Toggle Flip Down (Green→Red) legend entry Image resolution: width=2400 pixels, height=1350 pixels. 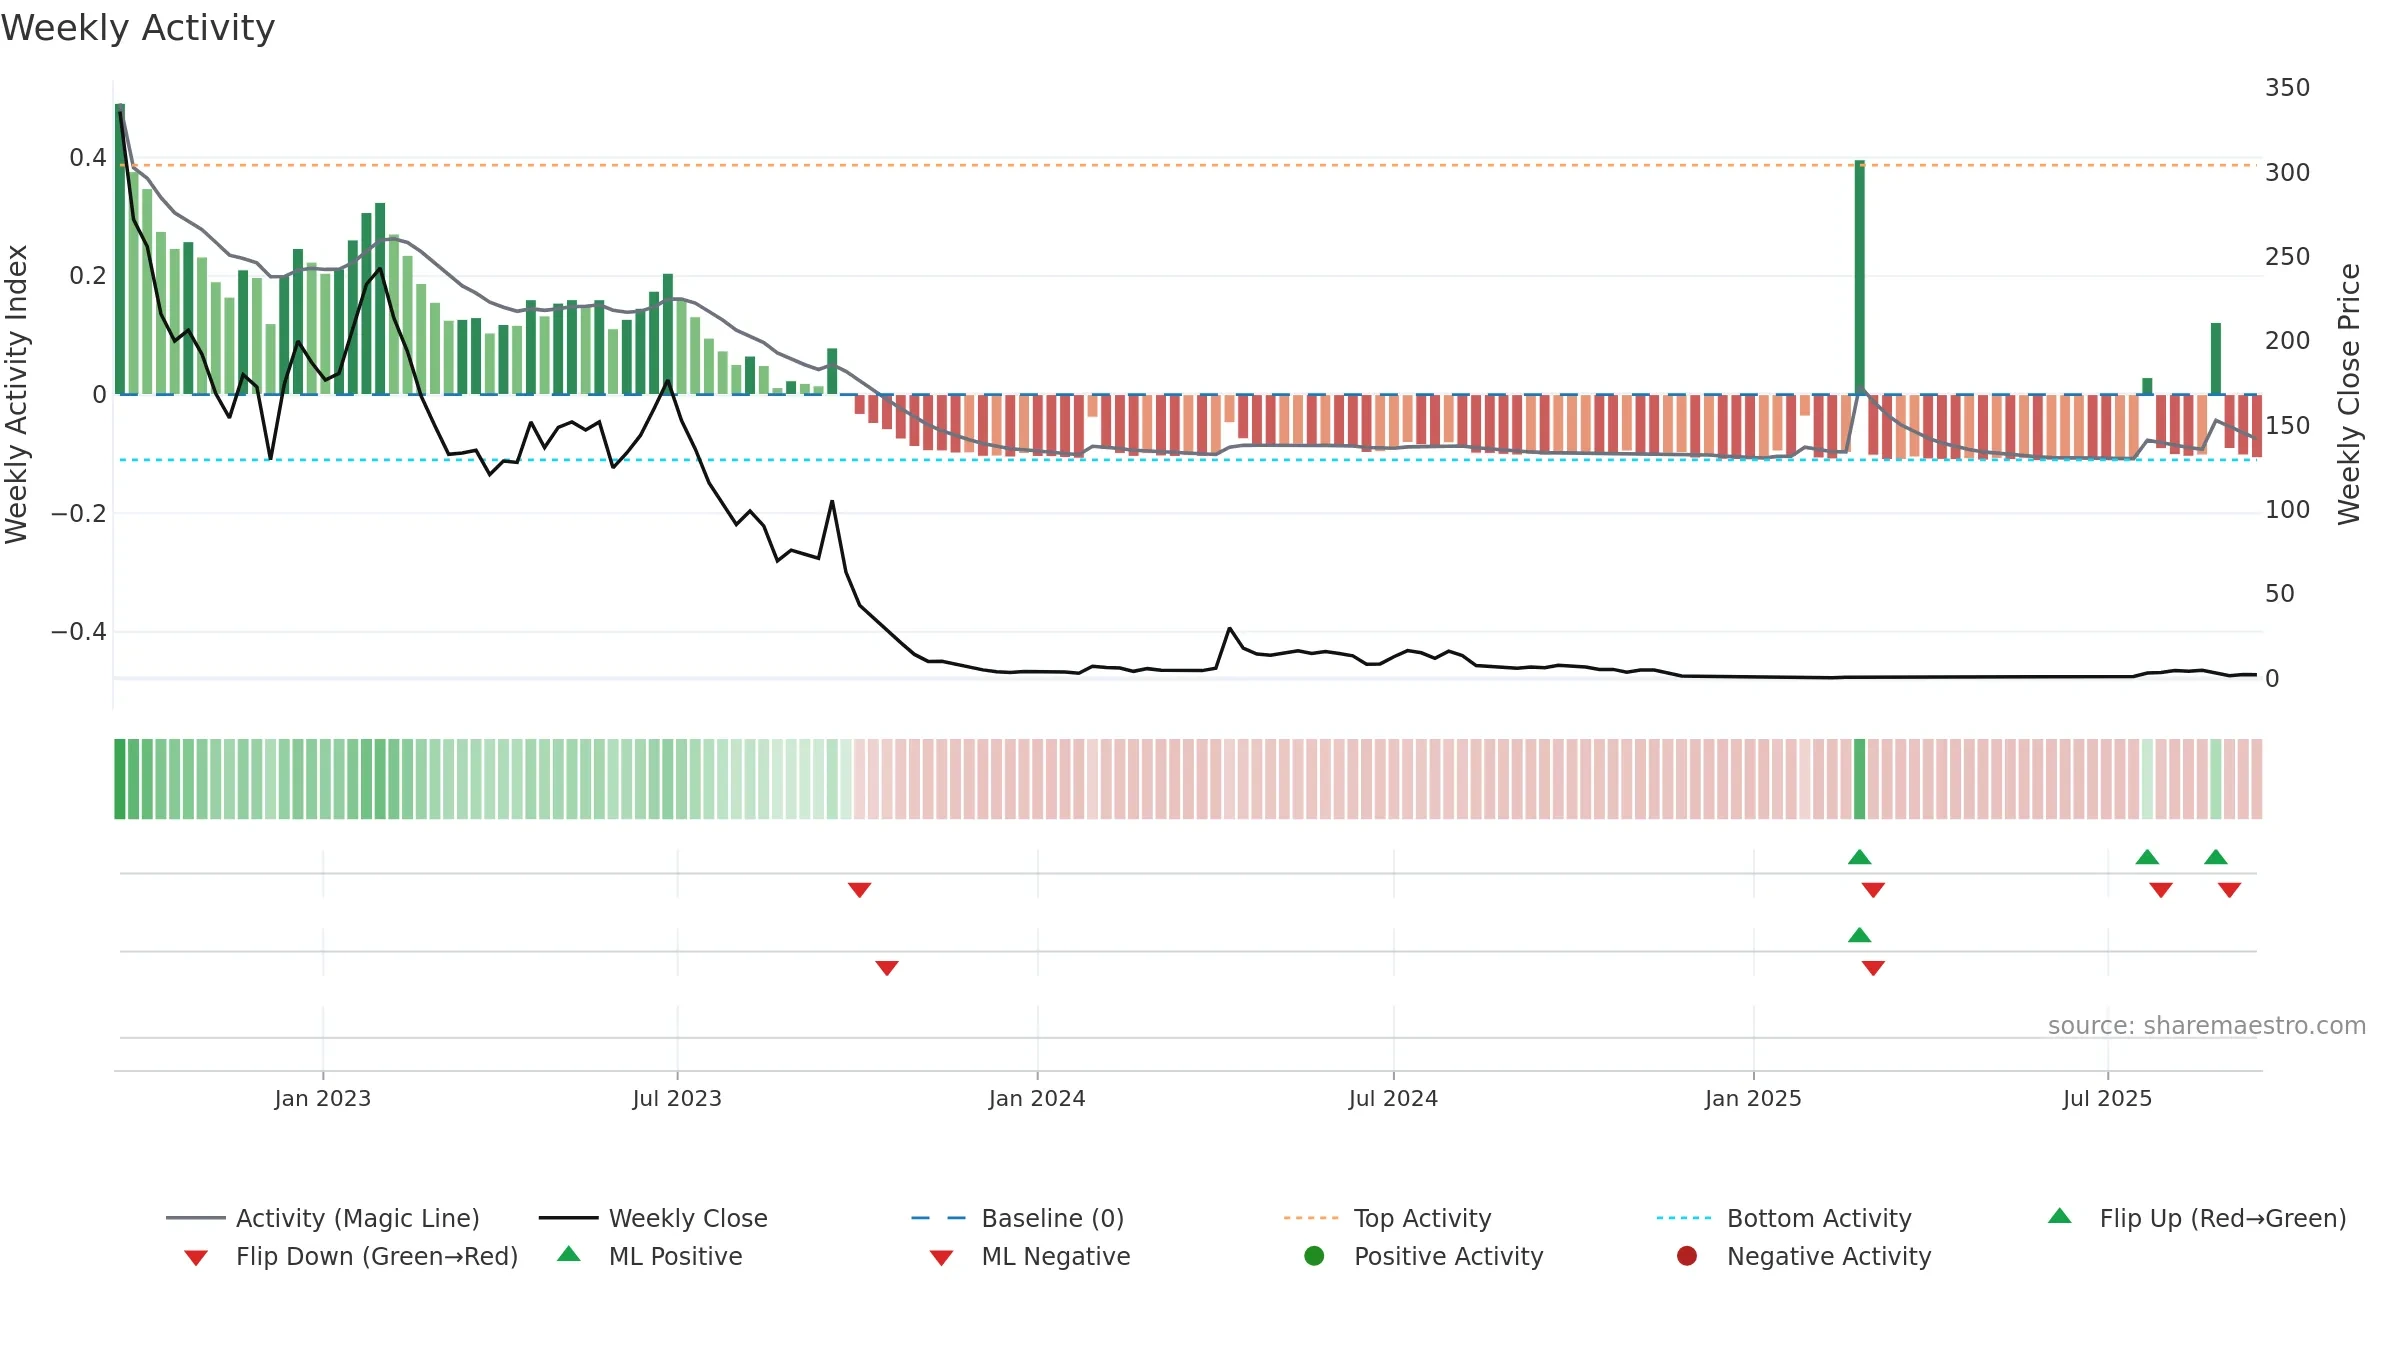tap(350, 1256)
